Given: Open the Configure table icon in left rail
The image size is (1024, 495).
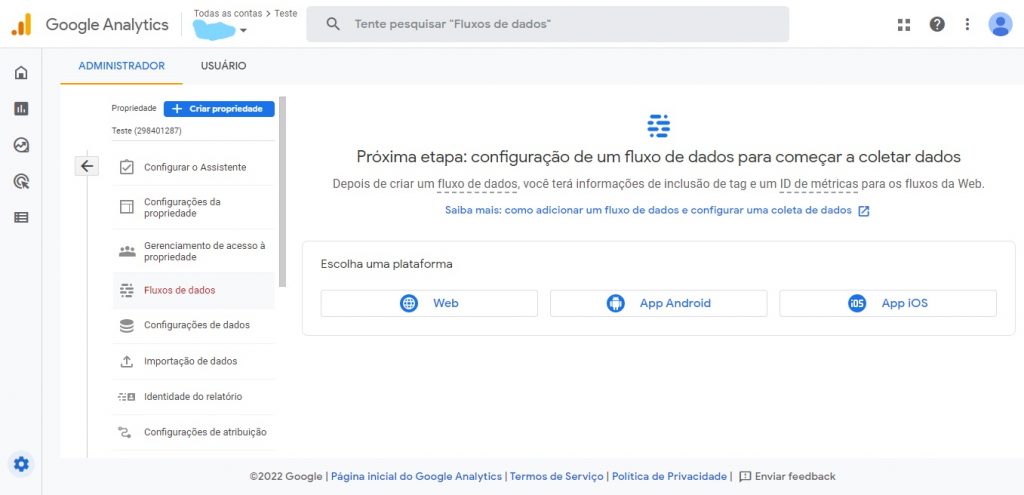Looking at the screenshot, I should [21, 217].
